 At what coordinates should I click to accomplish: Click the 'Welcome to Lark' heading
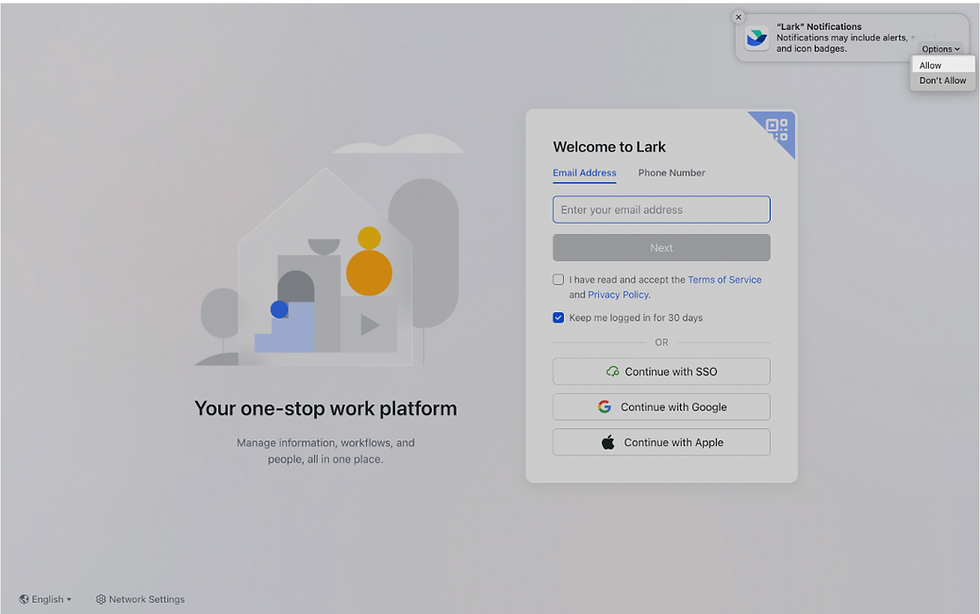(609, 147)
